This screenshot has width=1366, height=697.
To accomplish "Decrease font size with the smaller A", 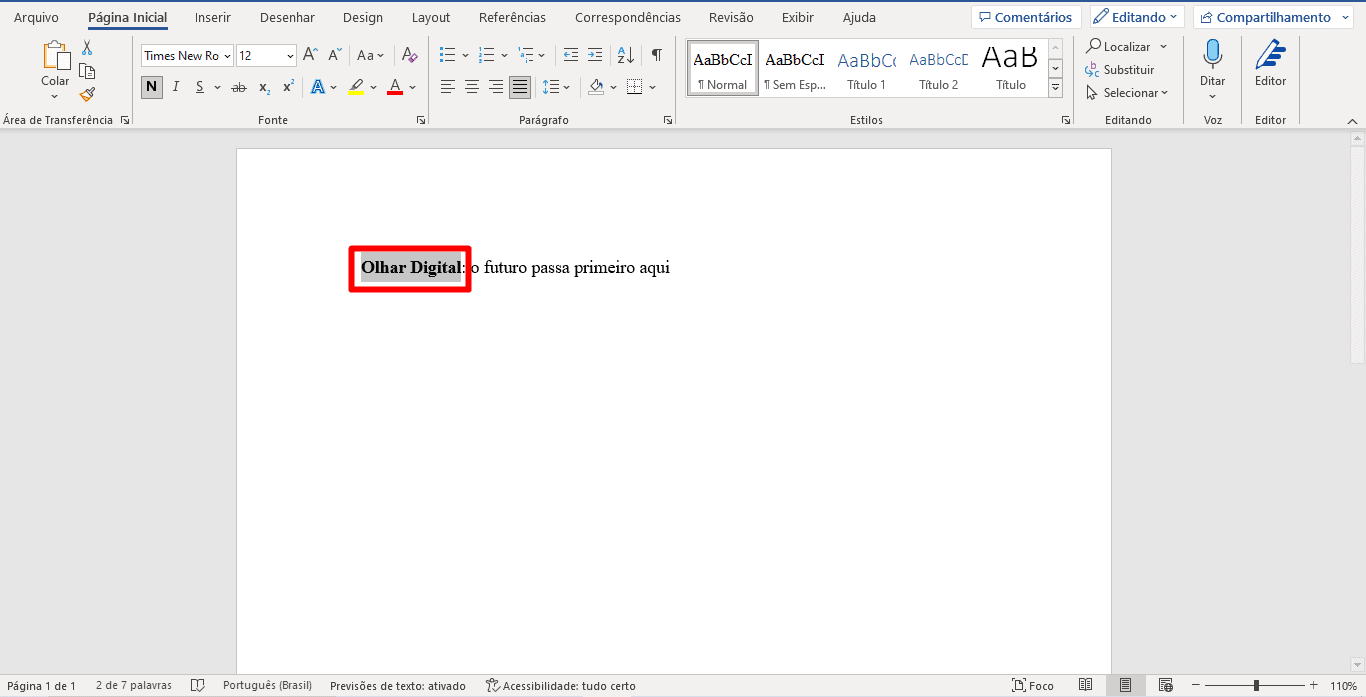I will 335,55.
